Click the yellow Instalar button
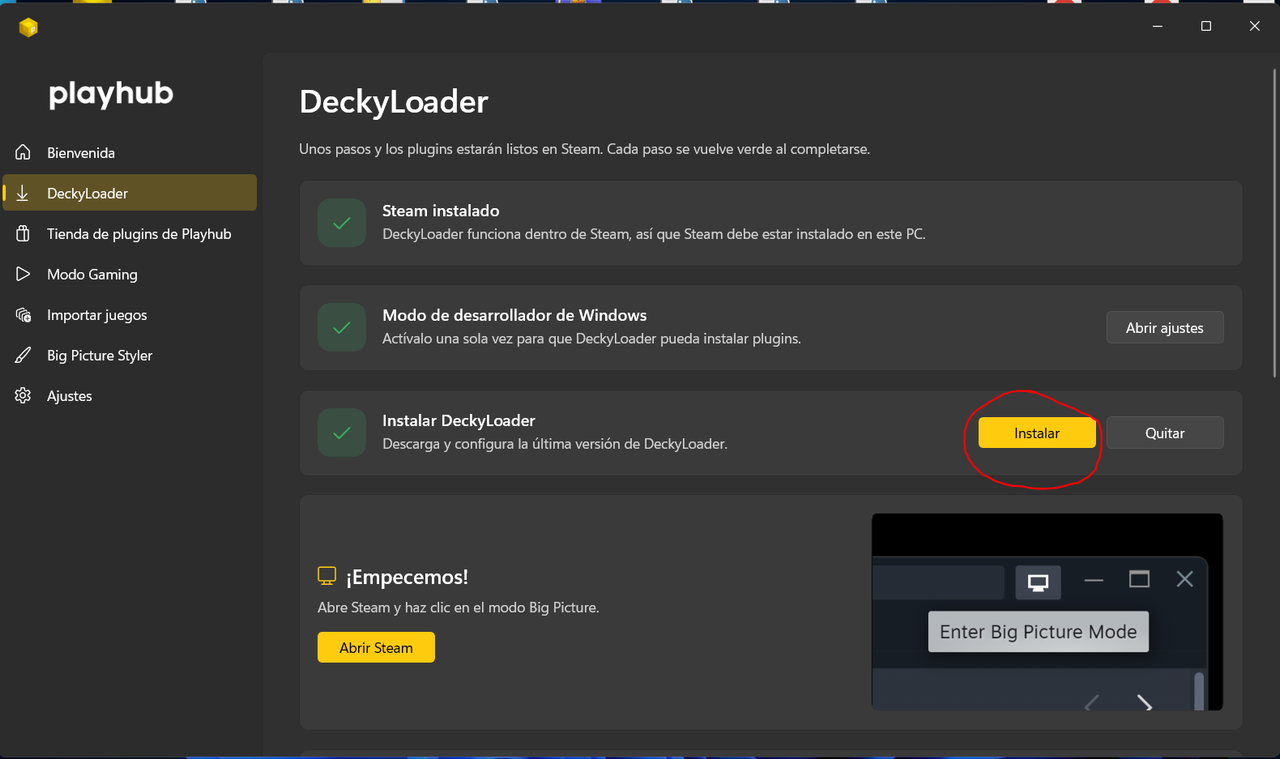The height and width of the screenshot is (759, 1280). click(1037, 433)
